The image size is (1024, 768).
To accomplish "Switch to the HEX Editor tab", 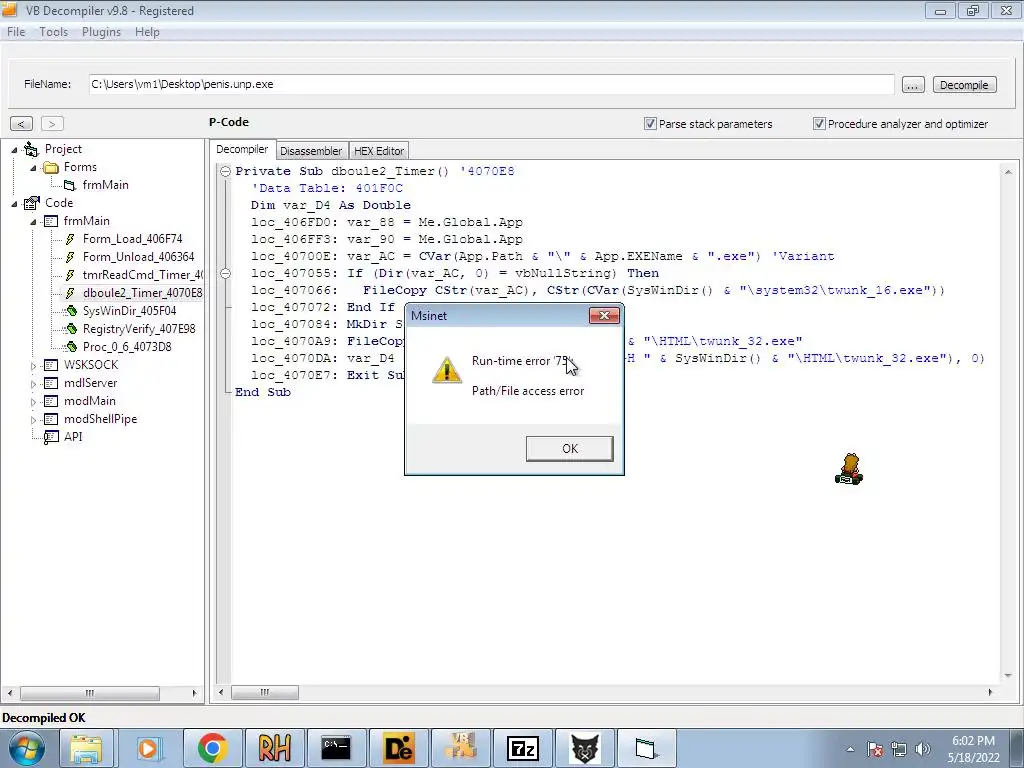I will [379, 151].
